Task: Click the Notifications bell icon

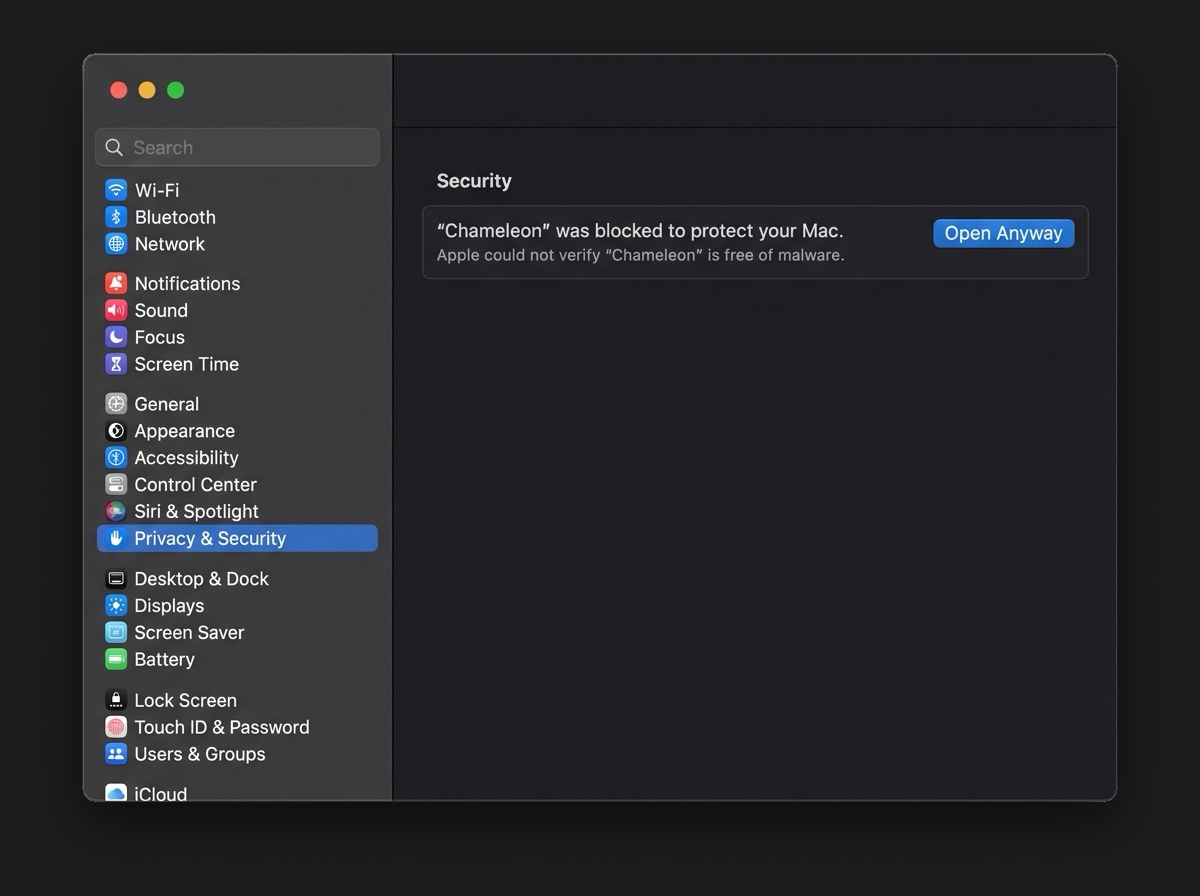Action: (116, 283)
